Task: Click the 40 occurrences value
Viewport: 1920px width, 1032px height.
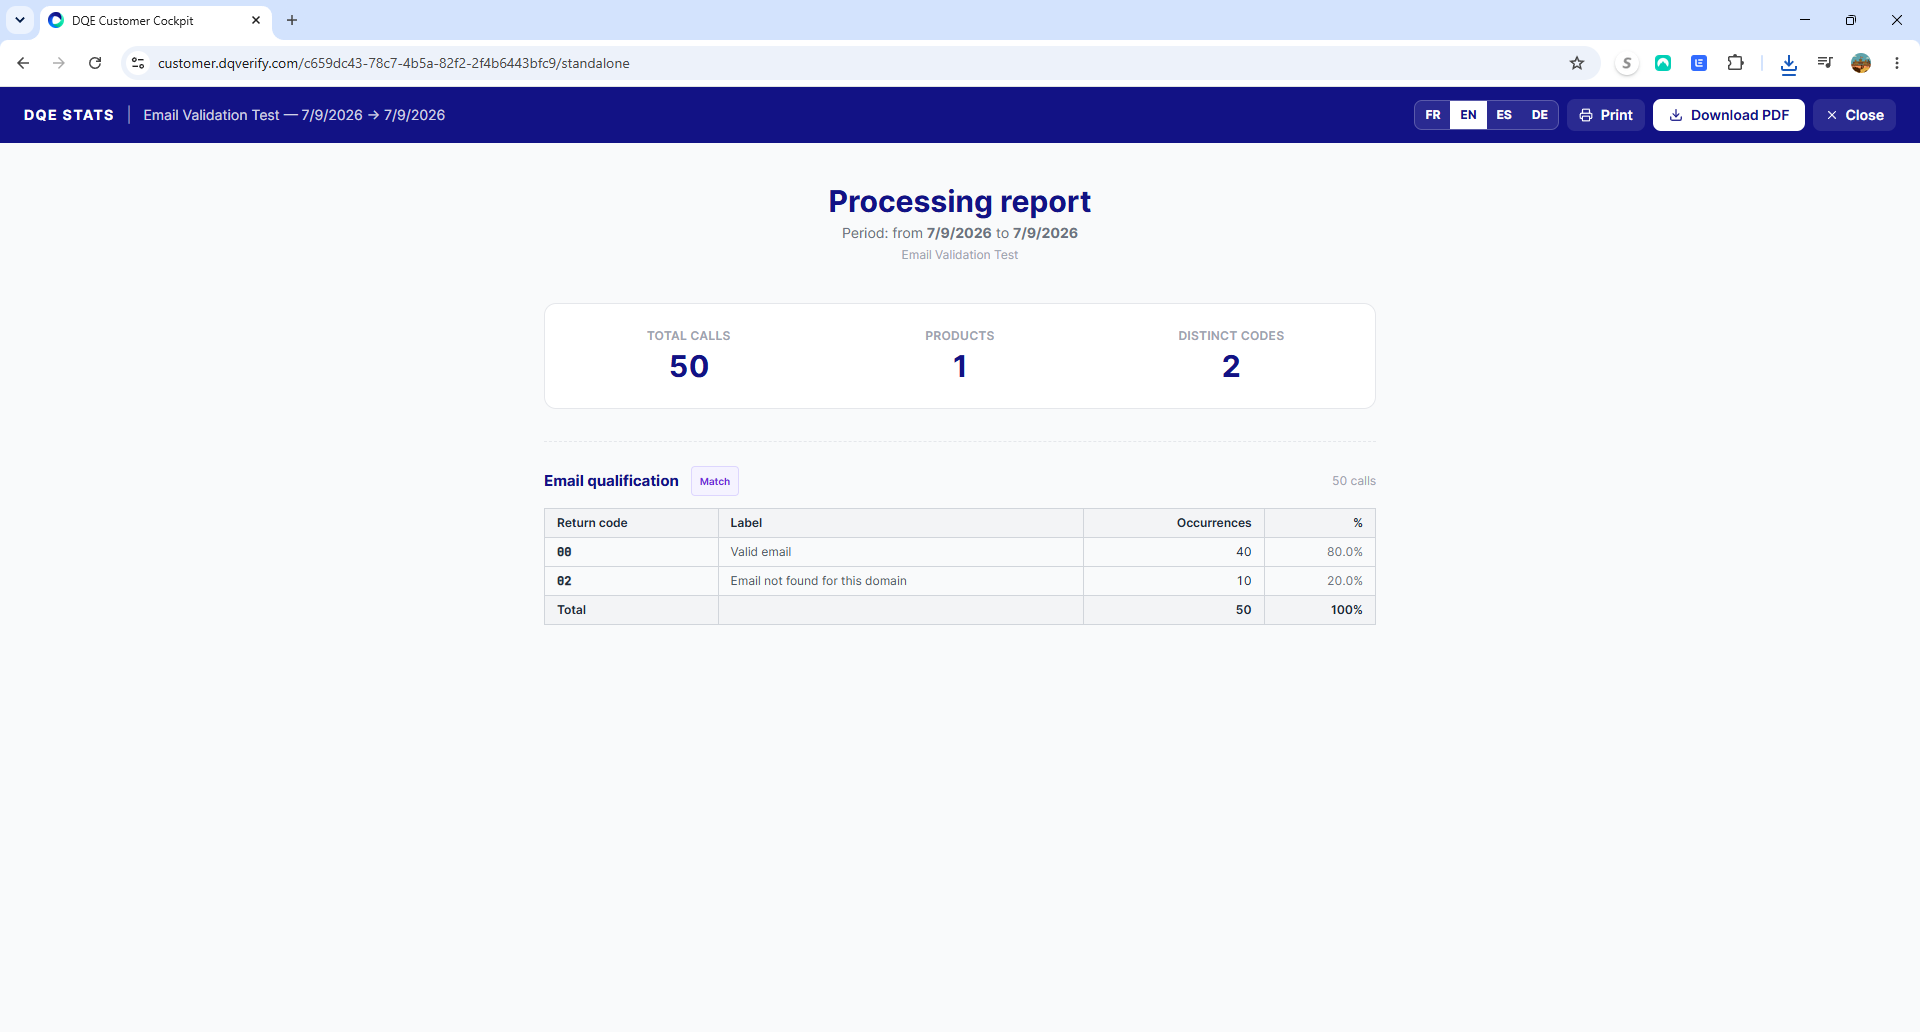Action: [1244, 552]
